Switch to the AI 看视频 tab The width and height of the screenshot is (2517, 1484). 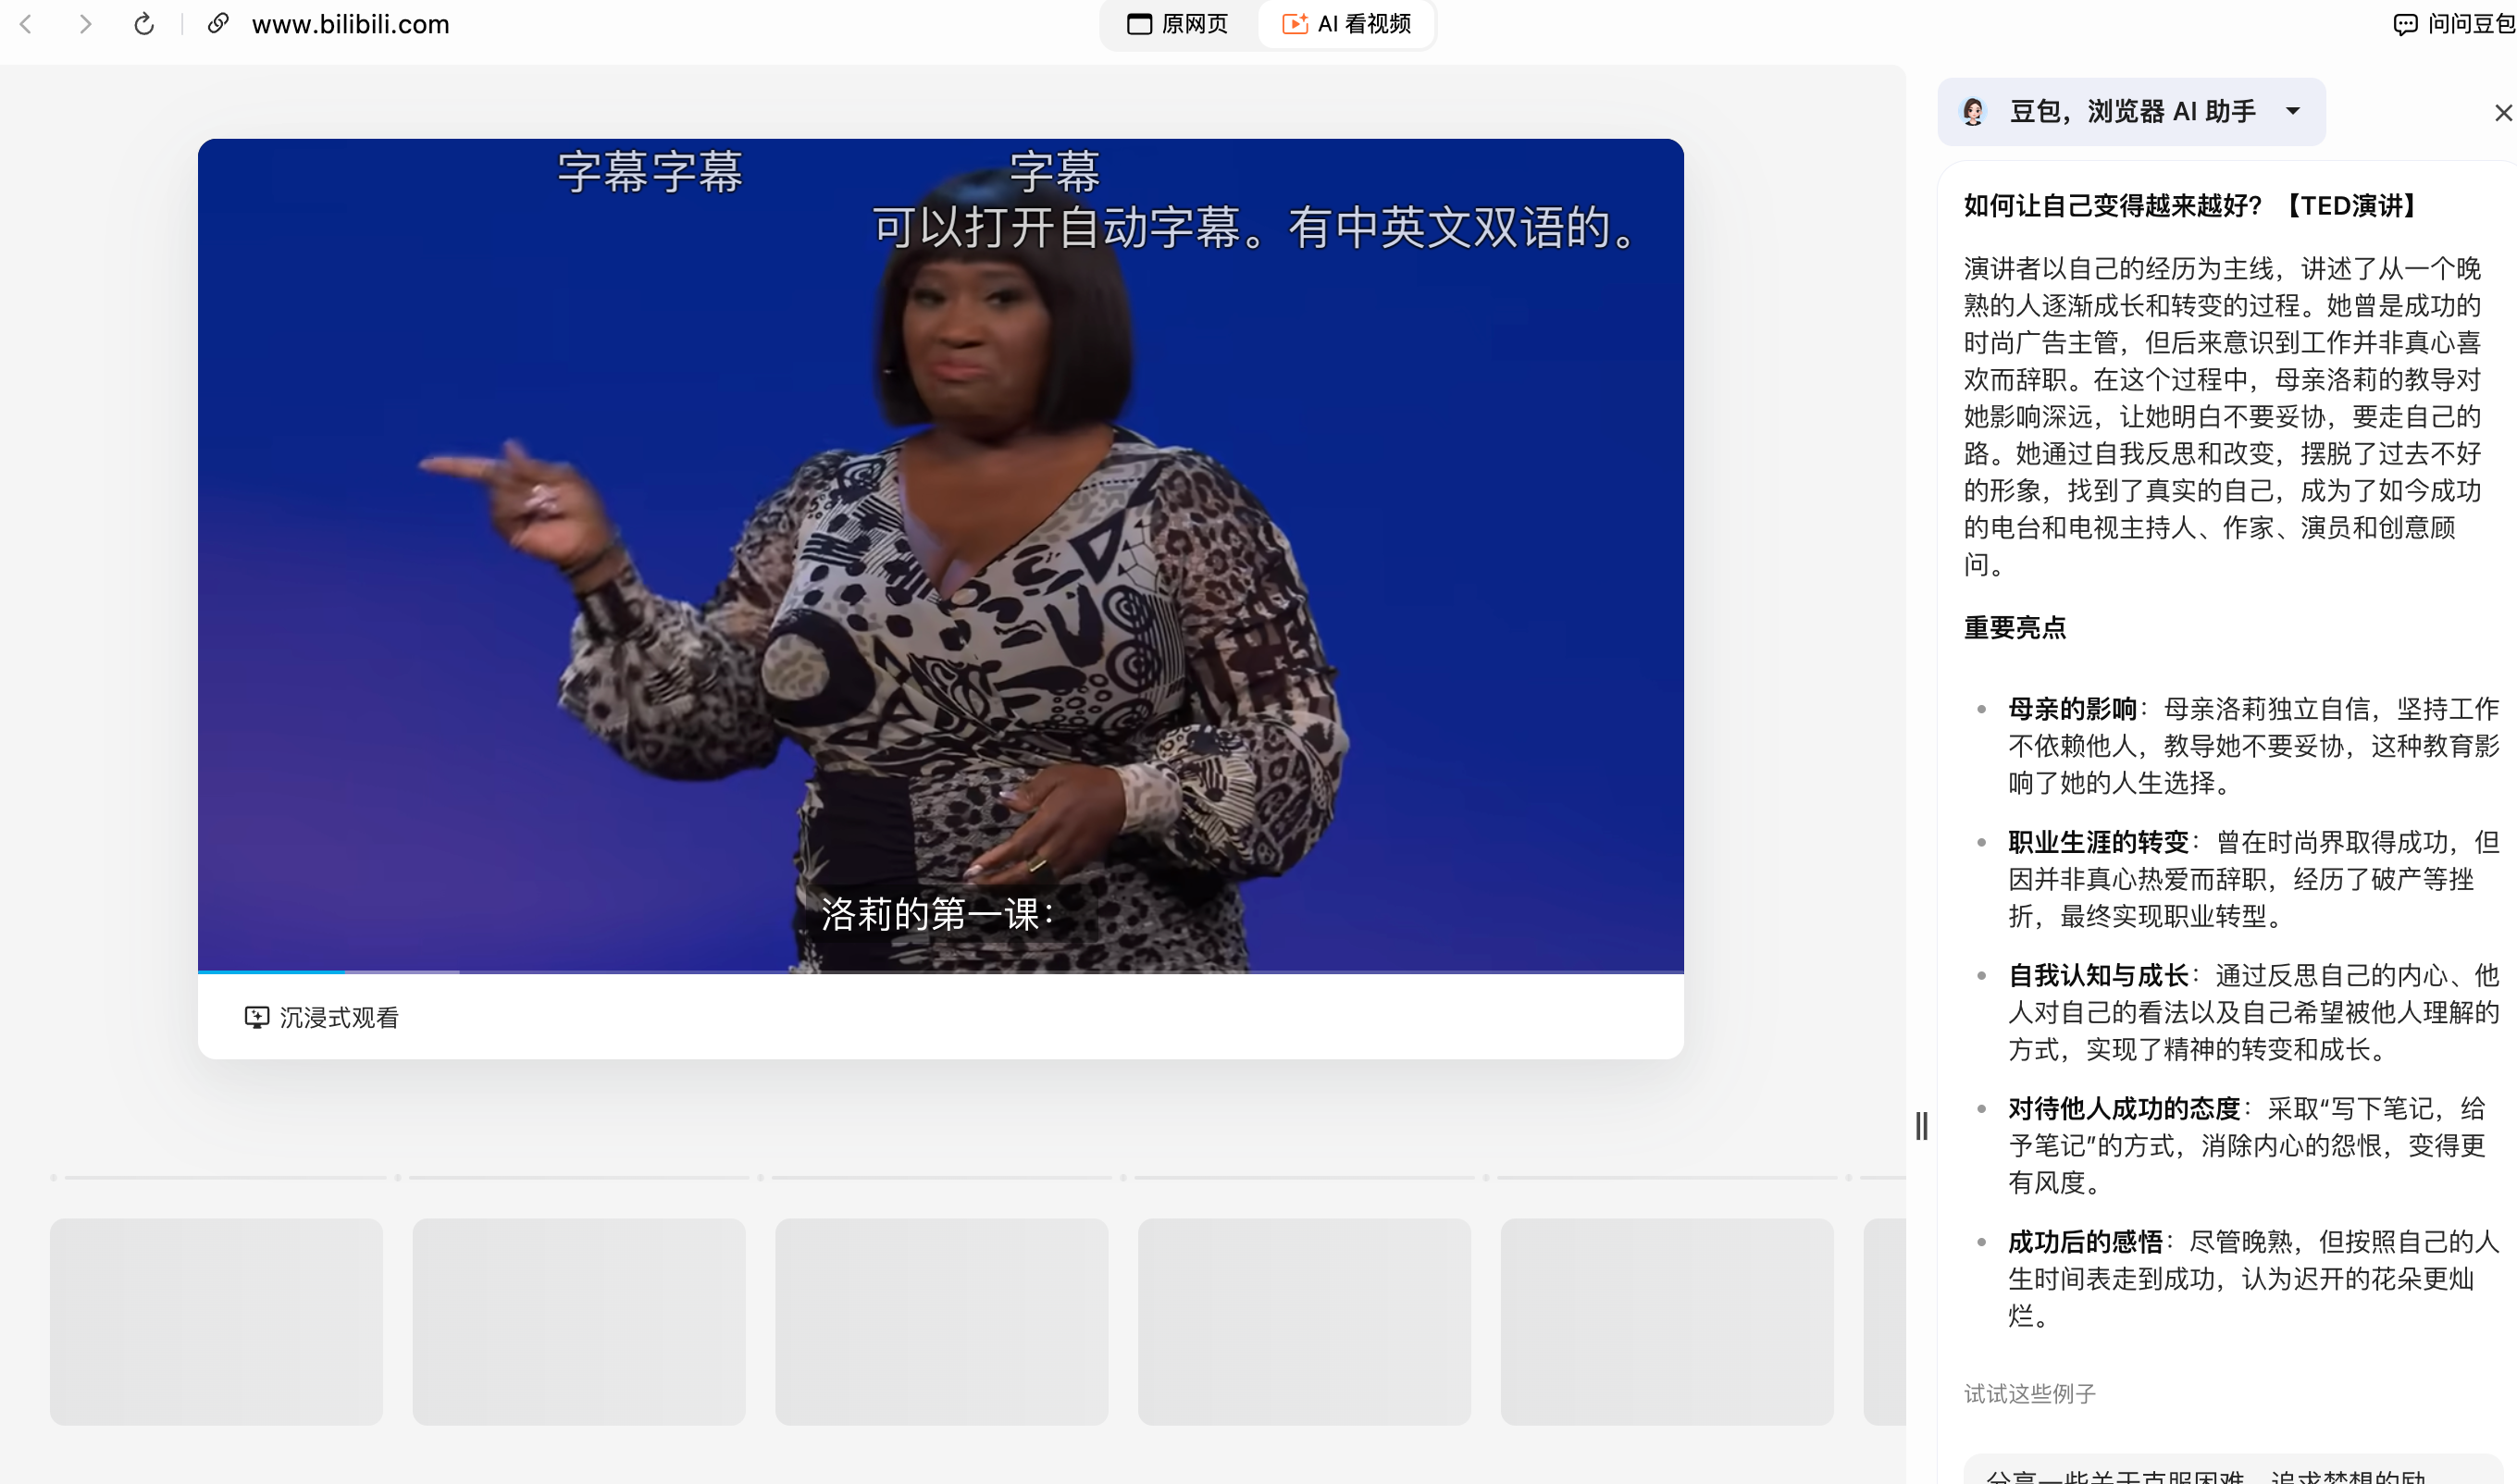(x=1346, y=24)
